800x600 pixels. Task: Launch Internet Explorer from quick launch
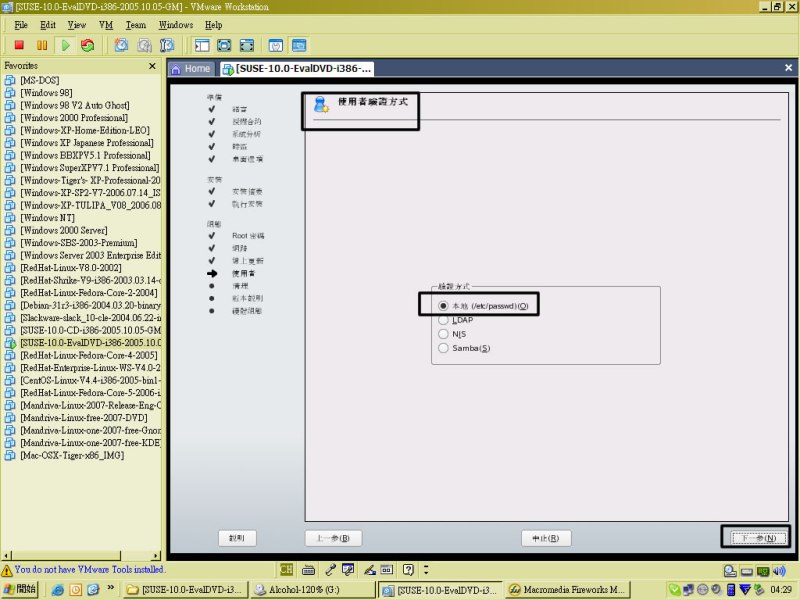[58, 590]
